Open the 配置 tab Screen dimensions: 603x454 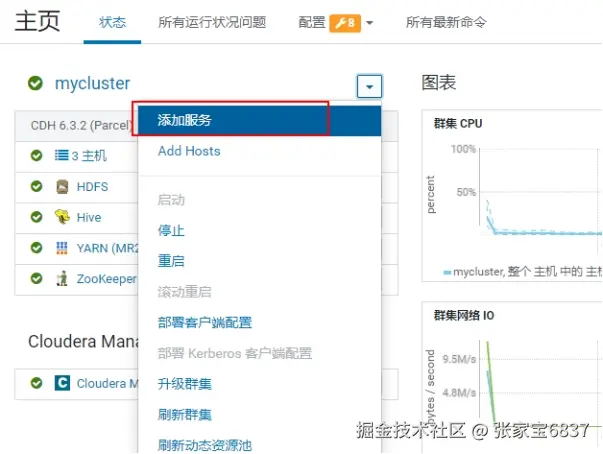[312, 22]
